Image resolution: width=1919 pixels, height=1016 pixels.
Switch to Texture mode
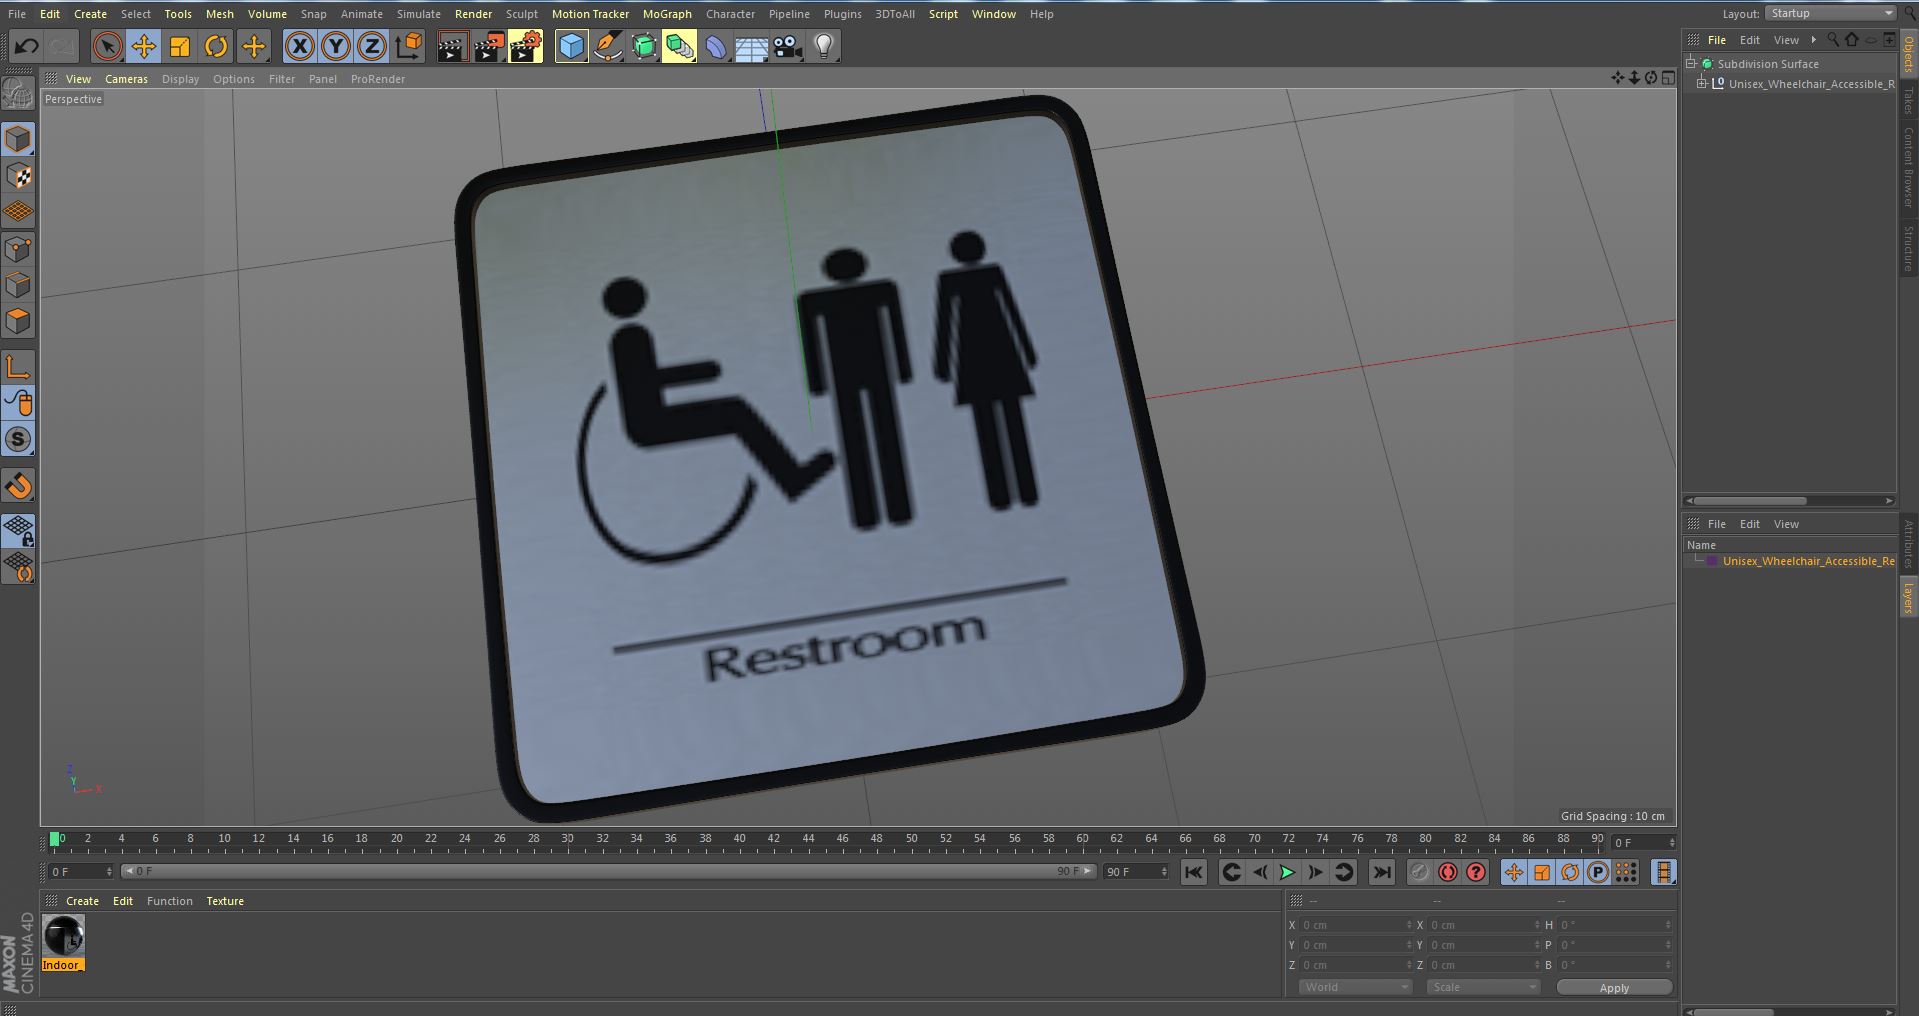click(x=18, y=176)
